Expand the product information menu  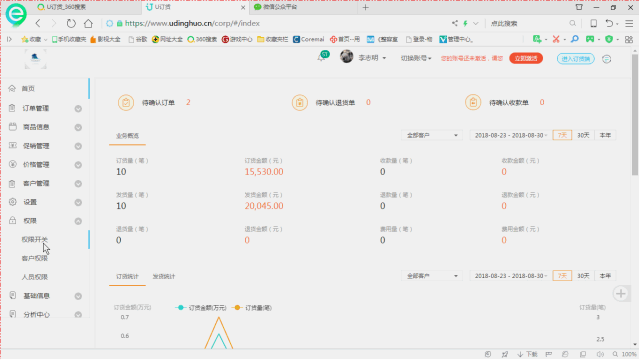coord(78,127)
